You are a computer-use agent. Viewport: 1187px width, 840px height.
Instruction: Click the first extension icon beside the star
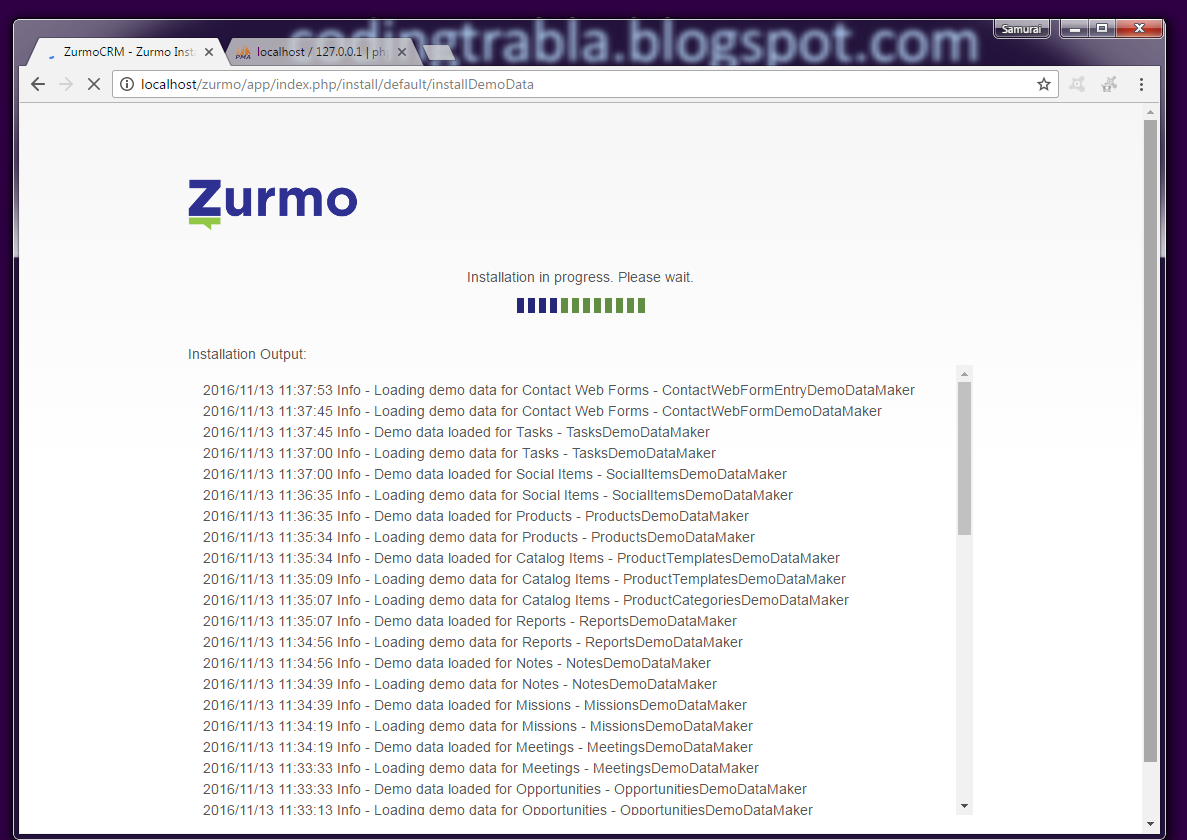[1077, 84]
